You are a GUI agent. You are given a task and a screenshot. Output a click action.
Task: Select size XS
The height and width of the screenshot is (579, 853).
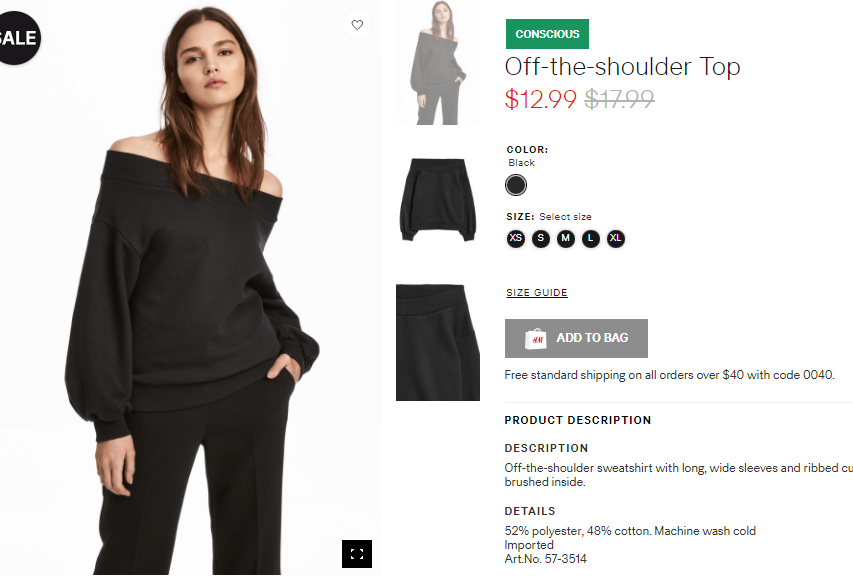coord(516,238)
